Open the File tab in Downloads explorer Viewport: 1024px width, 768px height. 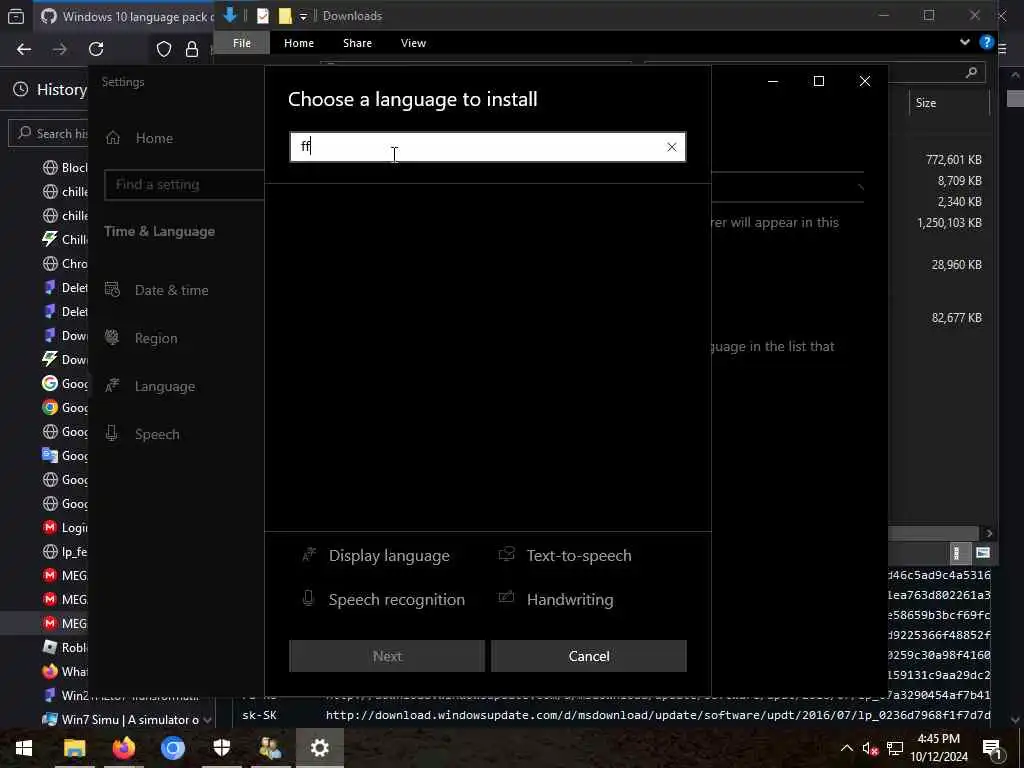click(x=242, y=43)
